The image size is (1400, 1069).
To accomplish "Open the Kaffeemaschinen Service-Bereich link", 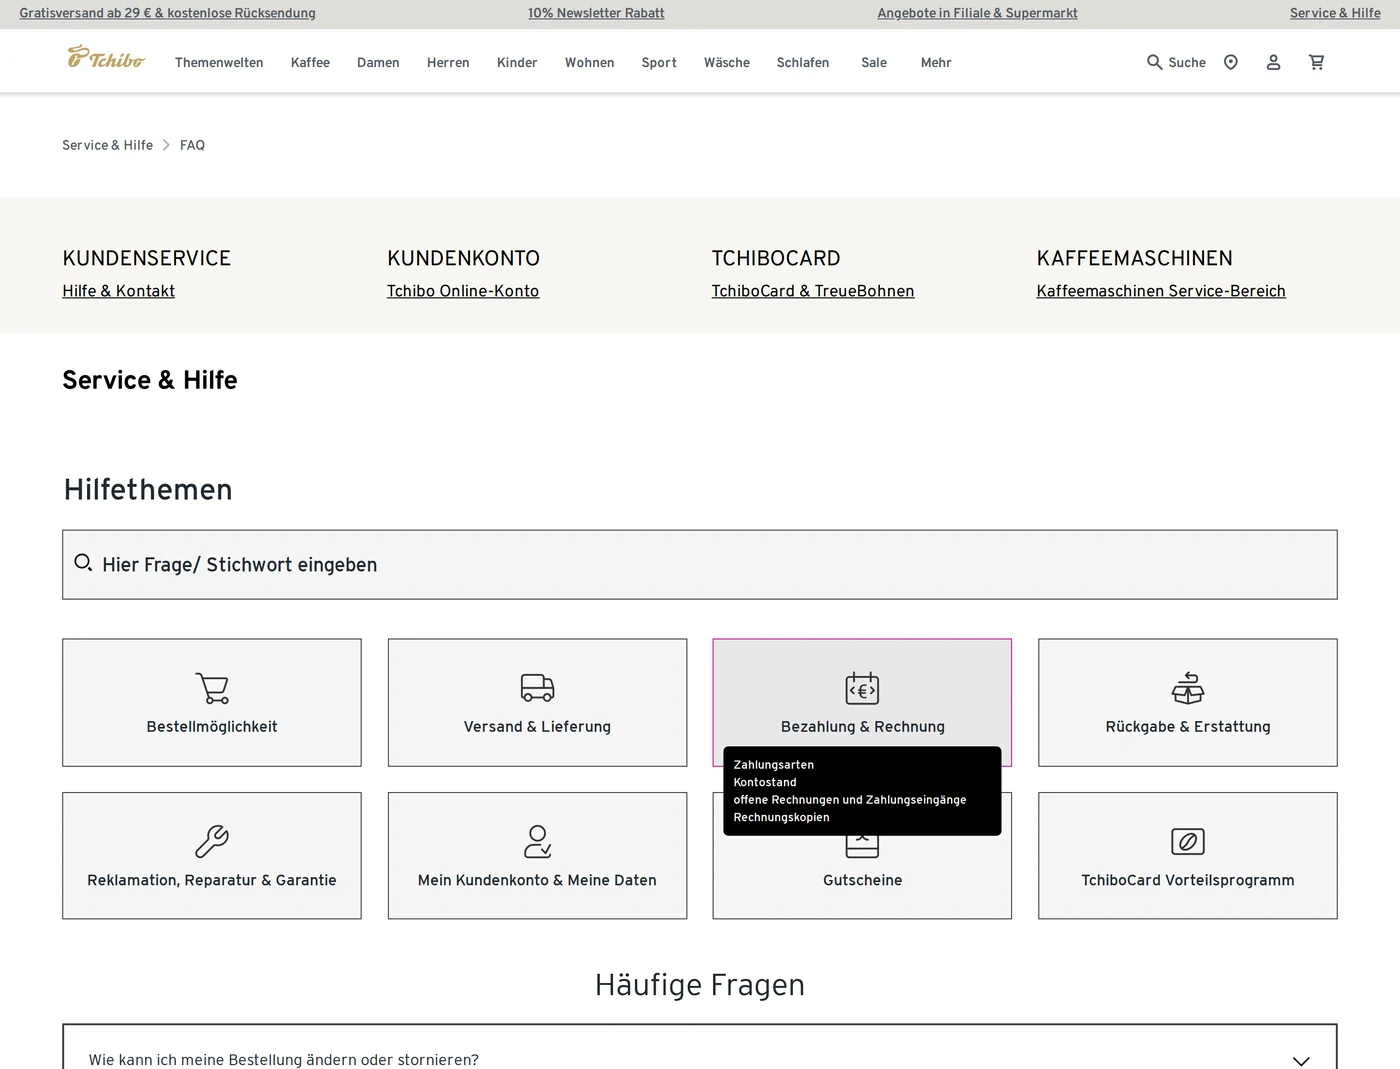I will (1161, 291).
